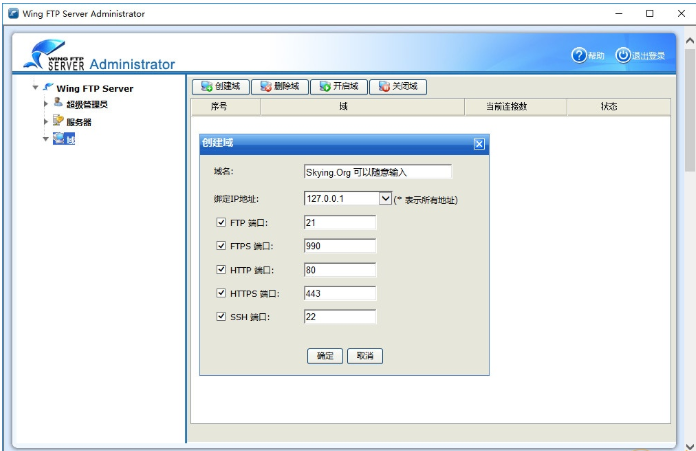Select the 超级管理员 administrator user icon
Screen dimensions: 696x451
pyautogui.click(x=58, y=103)
